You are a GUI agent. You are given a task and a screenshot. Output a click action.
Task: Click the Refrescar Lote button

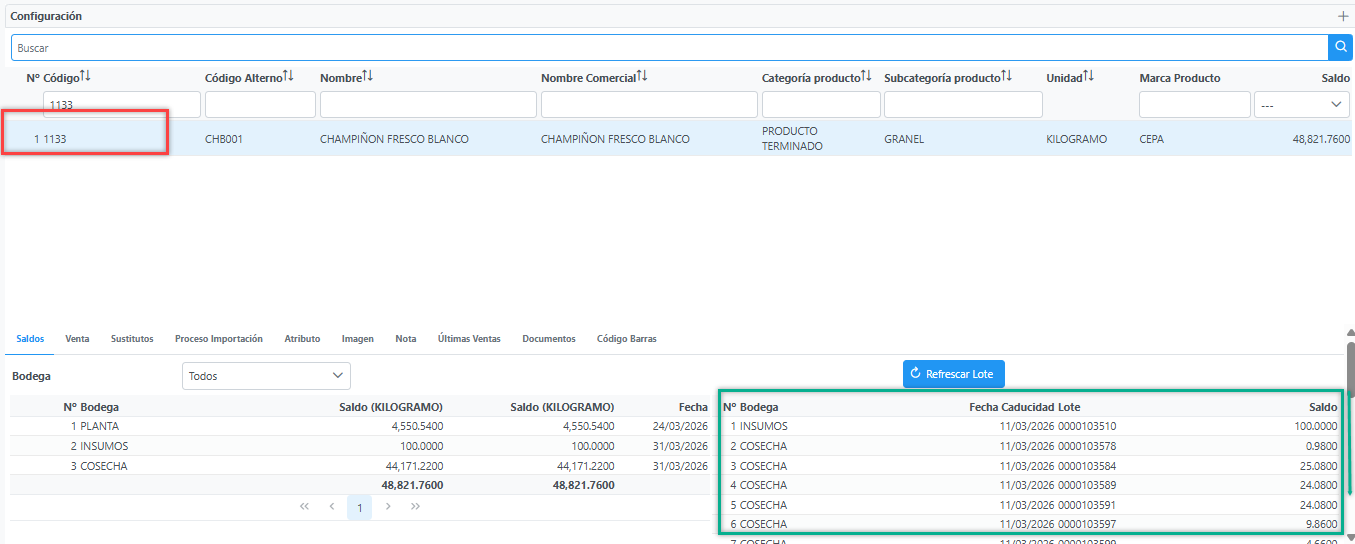[x=953, y=374]
